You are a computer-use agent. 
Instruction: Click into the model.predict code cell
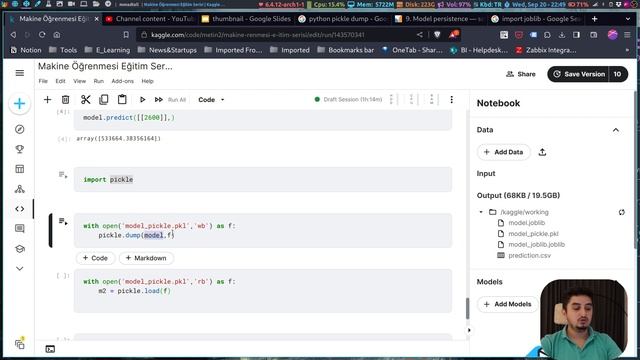click(x=263, y=119)
